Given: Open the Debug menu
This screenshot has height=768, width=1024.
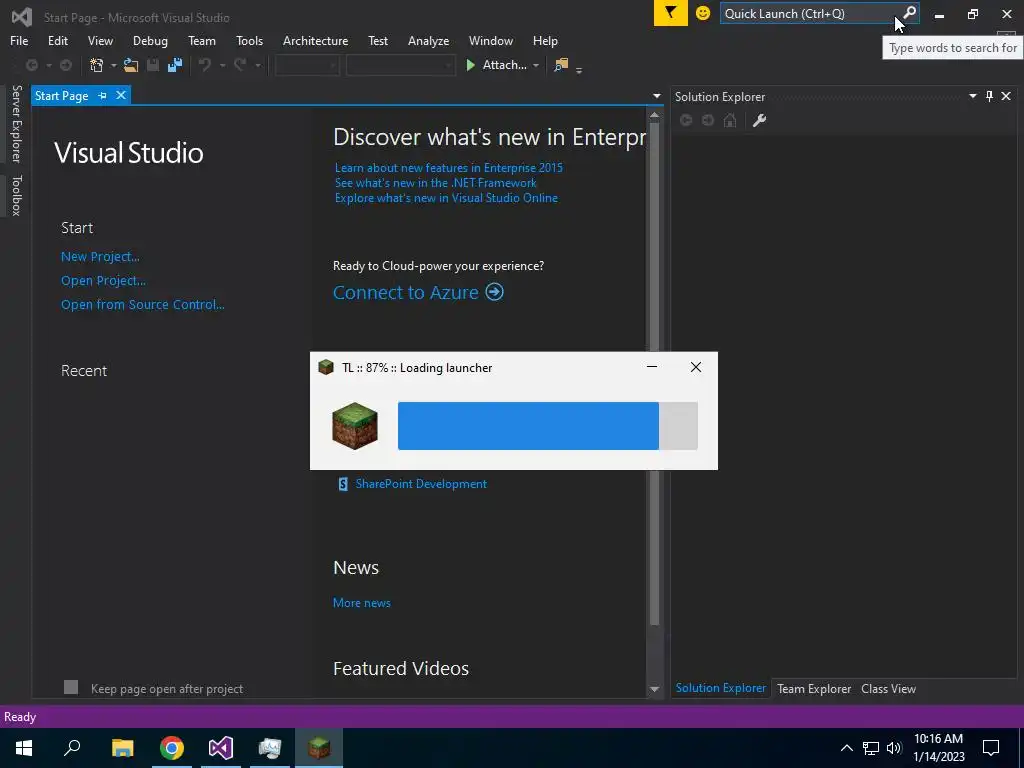Looking at the screenshot, I should pyautogui.click(x=150, y=40).
